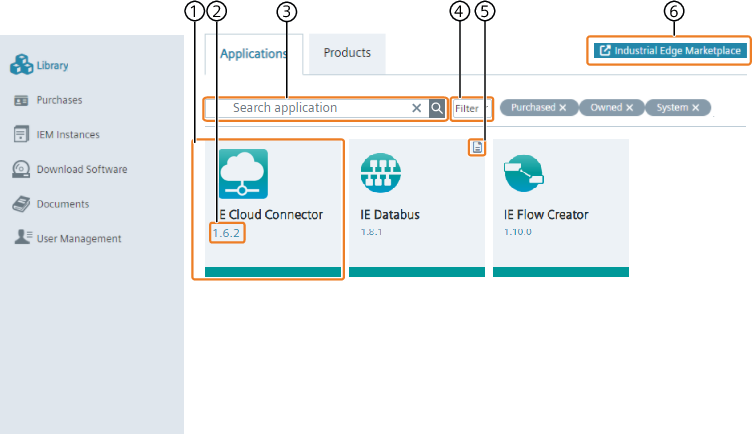Image resolution: width=753 pixels, height=434 pixels.
Task: Click the Library cubes icon
Action: pyautogui.click(x=22, y=66)
